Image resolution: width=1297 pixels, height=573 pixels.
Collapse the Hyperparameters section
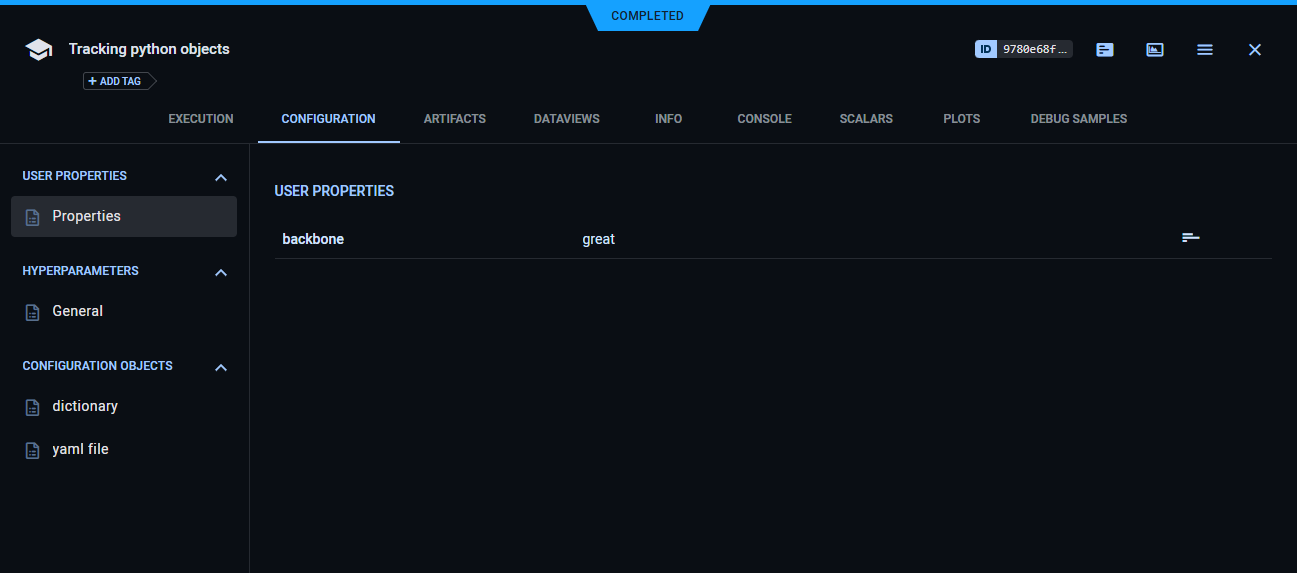[x=221, y=272]
